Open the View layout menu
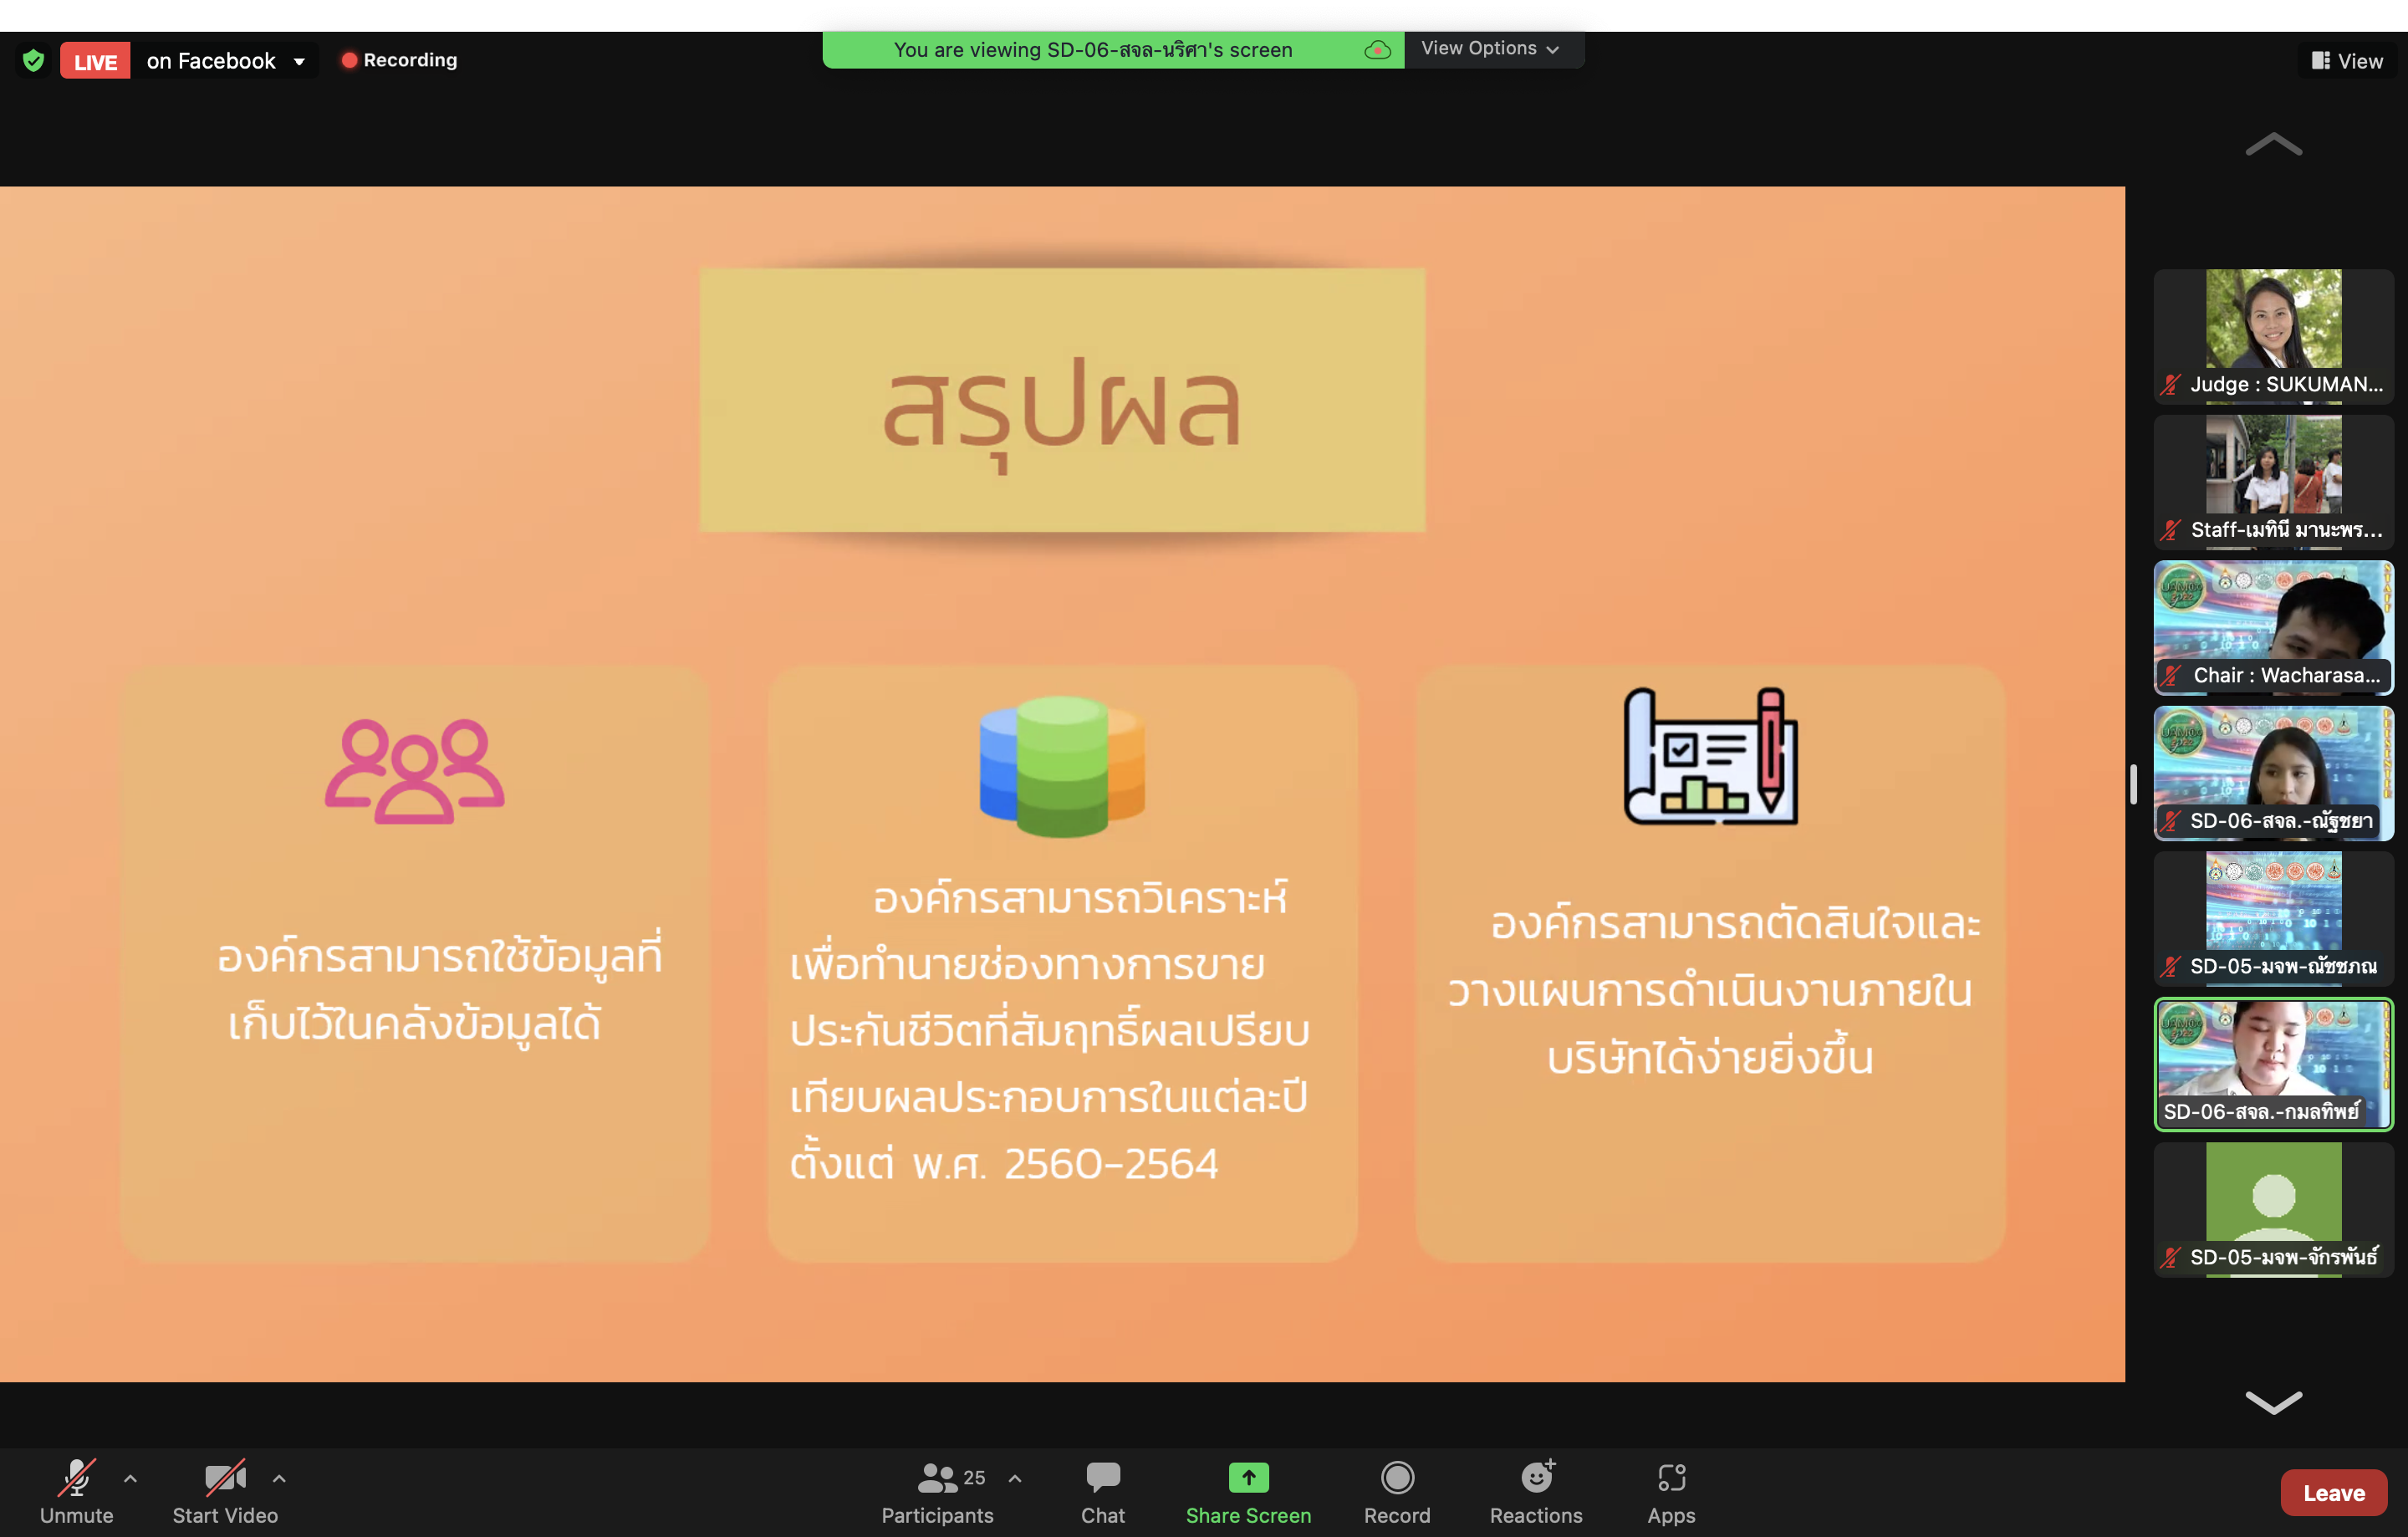Viewport: 2408px width, 1537px height. [x=2346, y=61]
